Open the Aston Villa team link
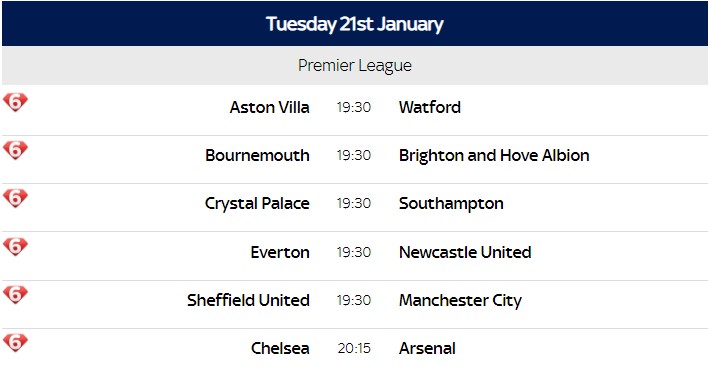The image size is (710, 383). pos(269,107)
